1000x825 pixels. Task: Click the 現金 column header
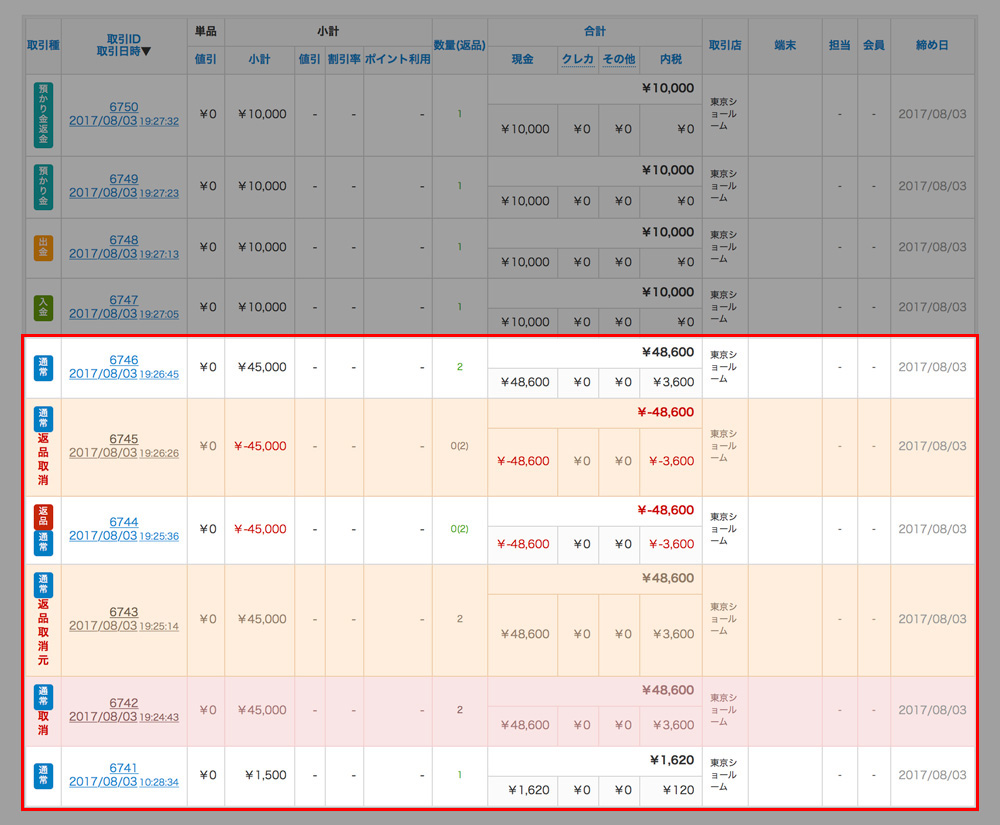522,59
